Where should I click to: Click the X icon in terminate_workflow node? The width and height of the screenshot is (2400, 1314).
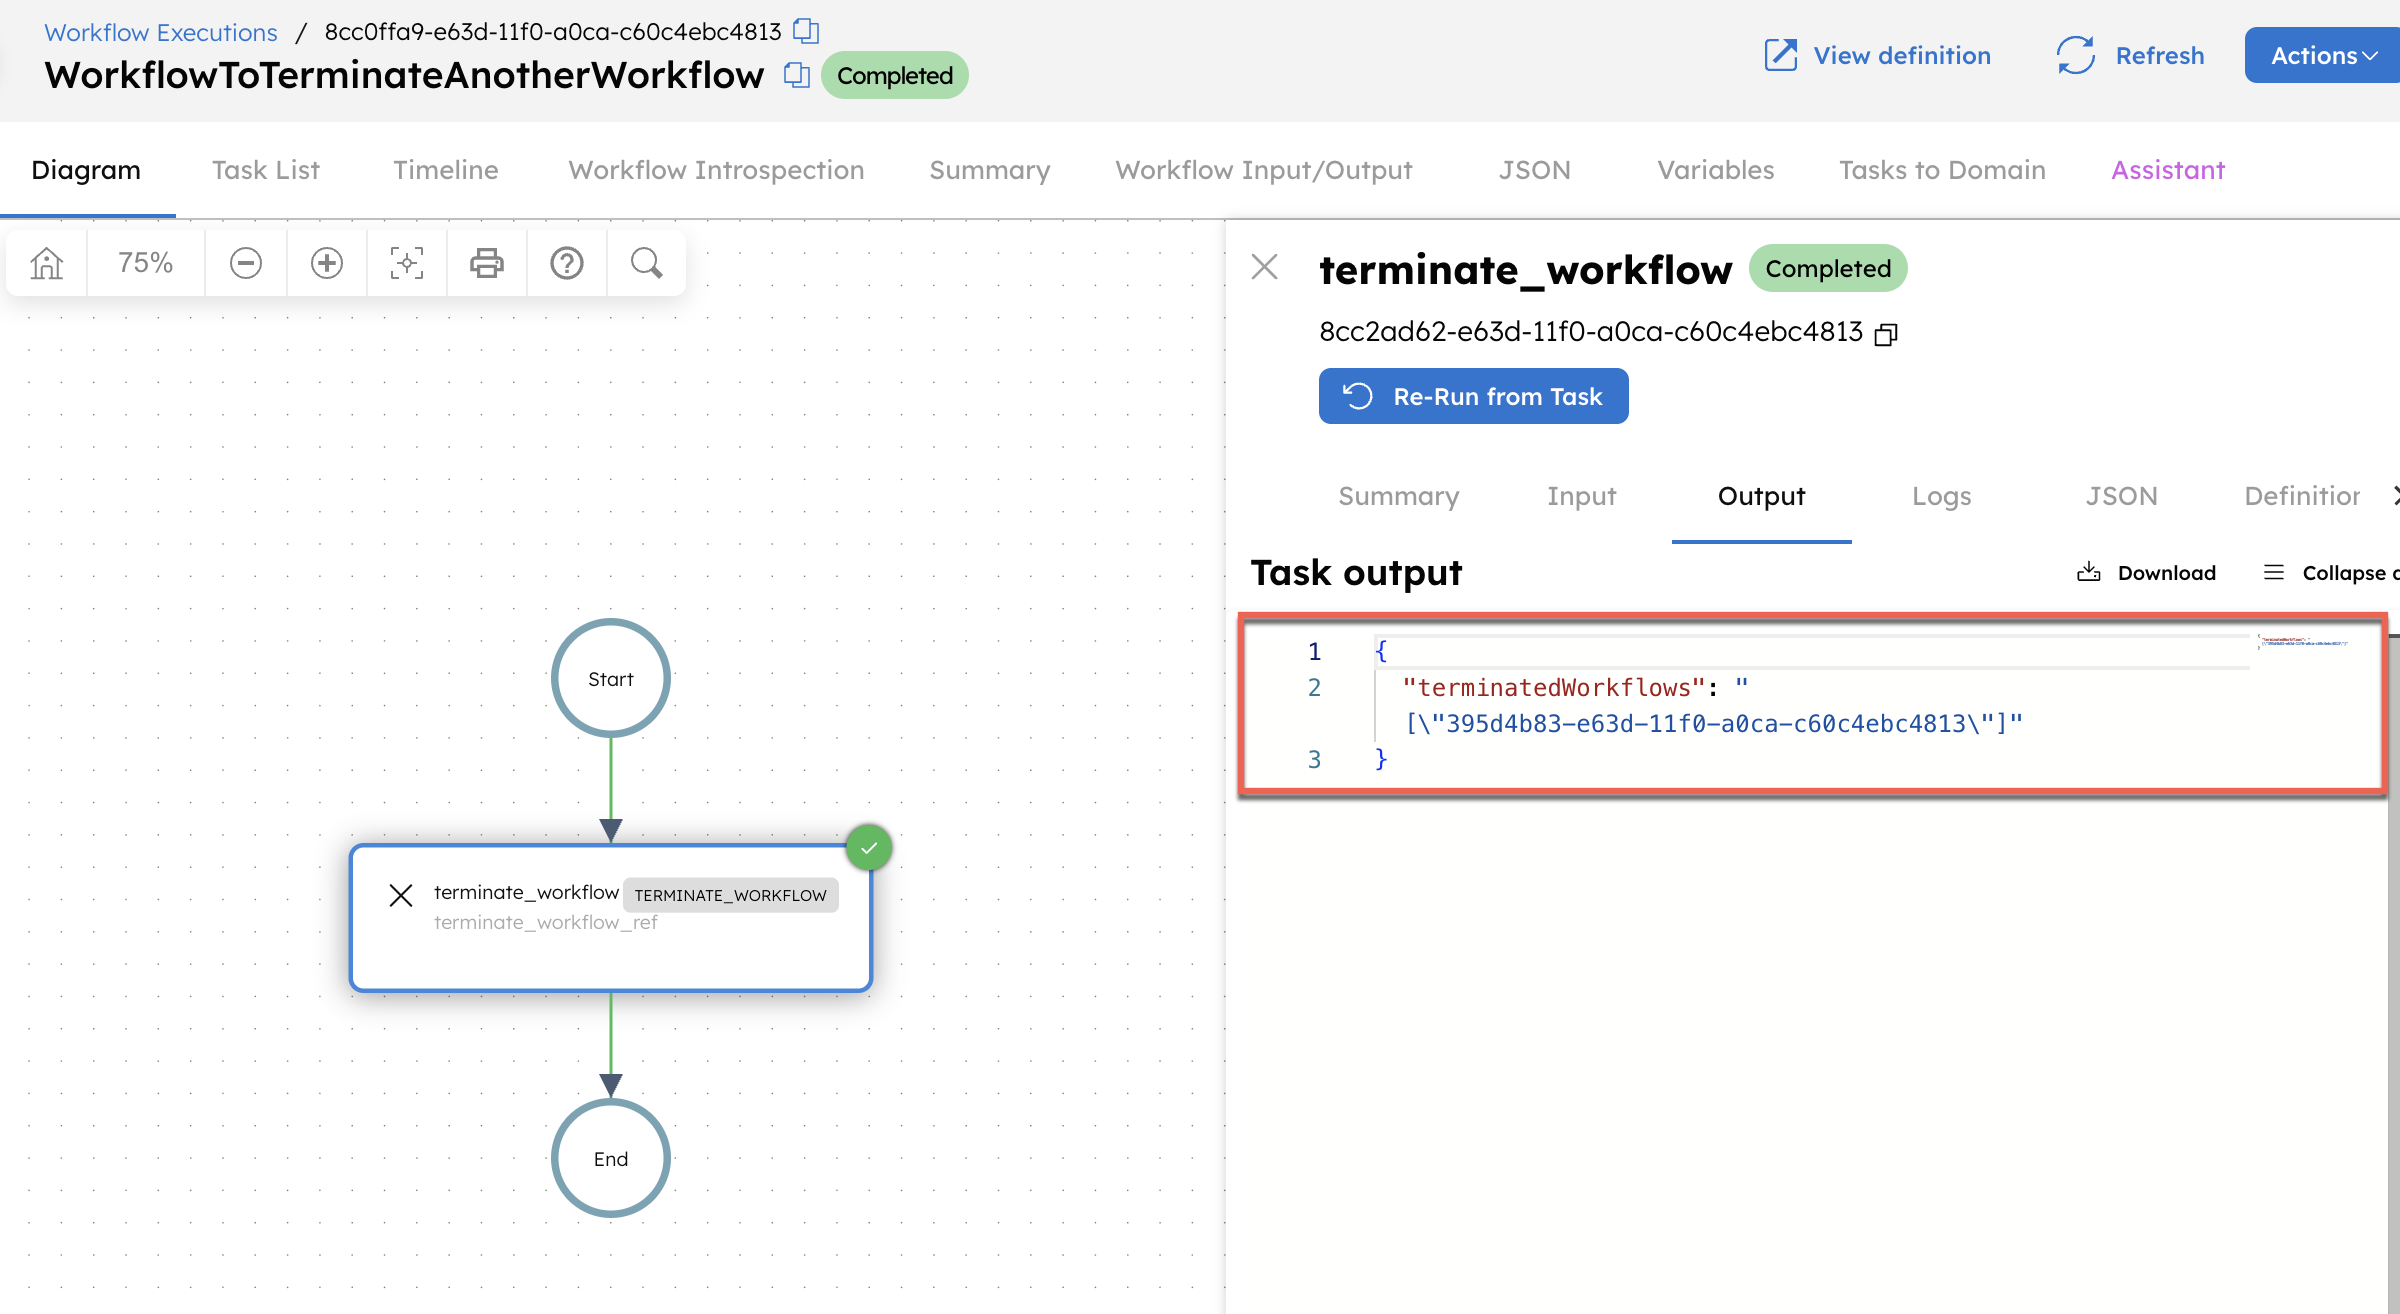[401, 895]
